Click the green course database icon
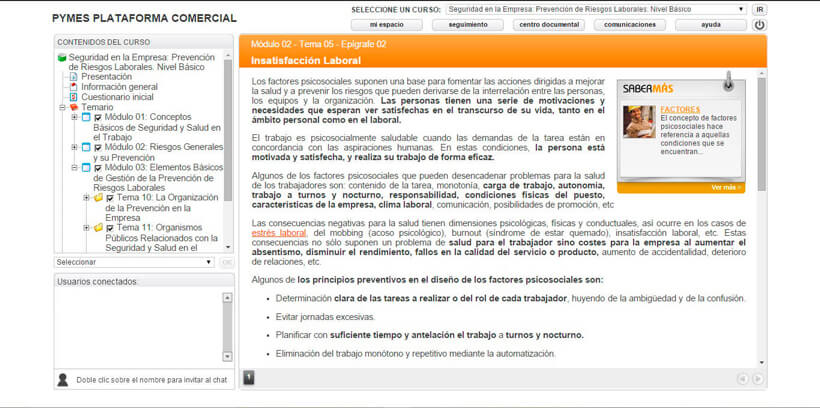 (x=62, y=58)
